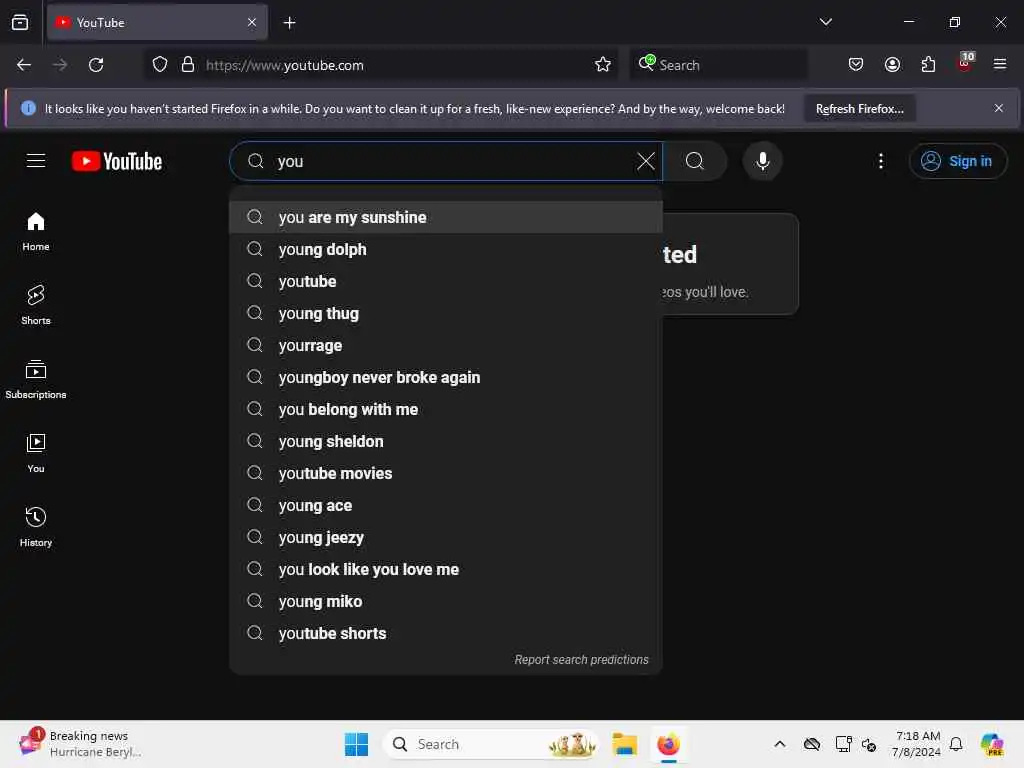Go to Home in the sidebar
Image resolution: width=1024 pixels, height=768 pixels.
coord(36,232)
